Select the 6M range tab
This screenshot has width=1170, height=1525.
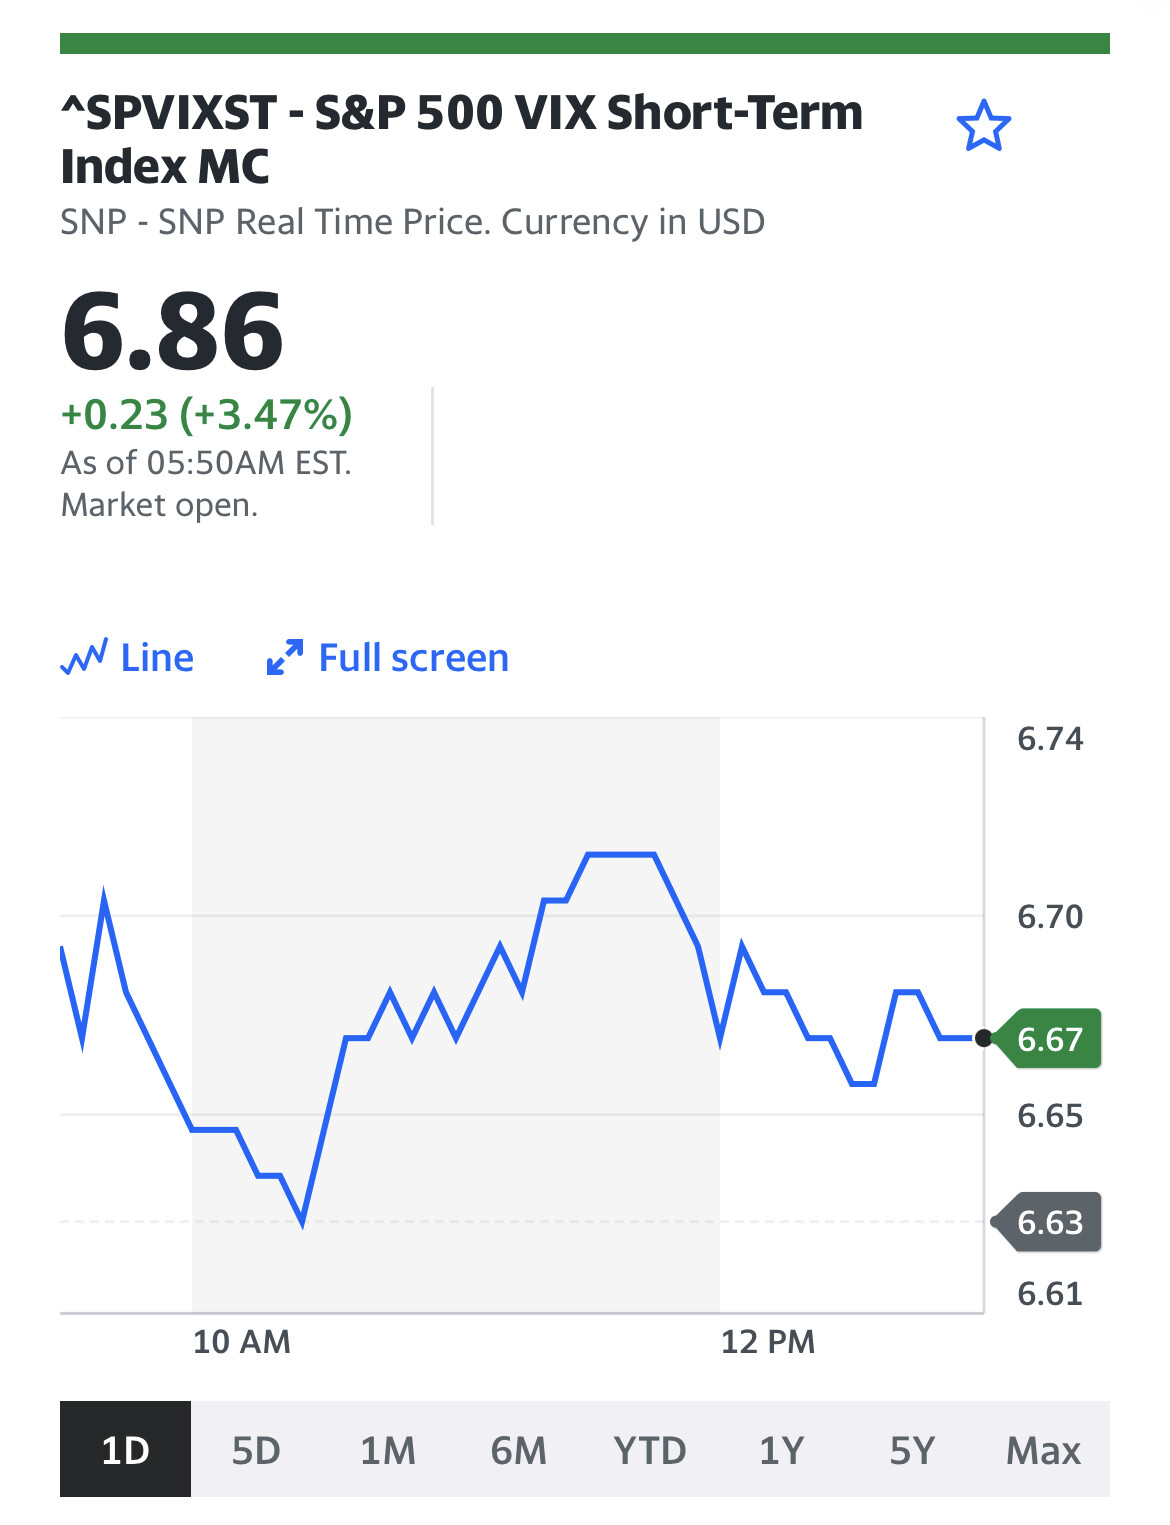click(519, 1449)
